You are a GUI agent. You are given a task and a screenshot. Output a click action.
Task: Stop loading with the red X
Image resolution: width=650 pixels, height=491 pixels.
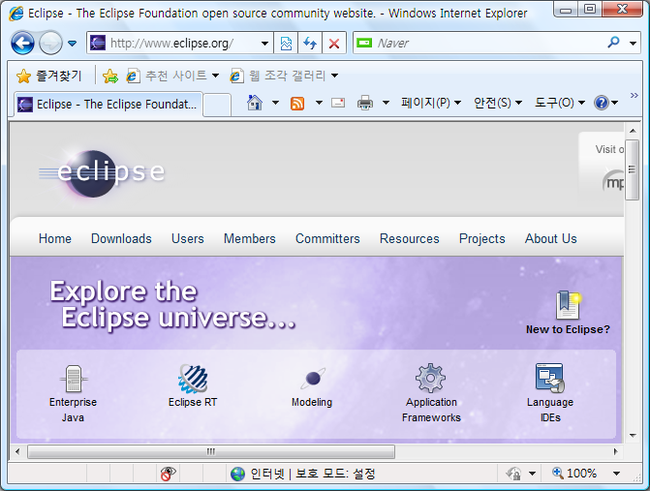[x=334, y=43]
